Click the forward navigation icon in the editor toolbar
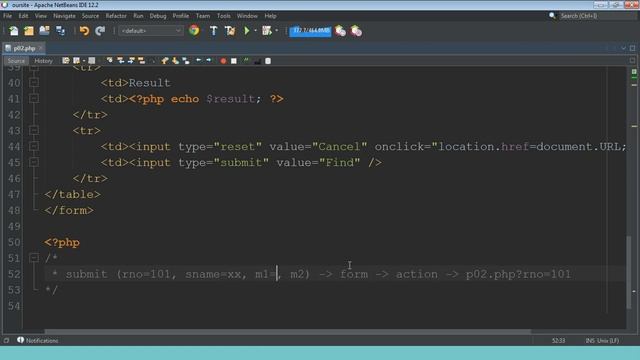This screenshot has height=360, width=640. (x=92, y=61)
